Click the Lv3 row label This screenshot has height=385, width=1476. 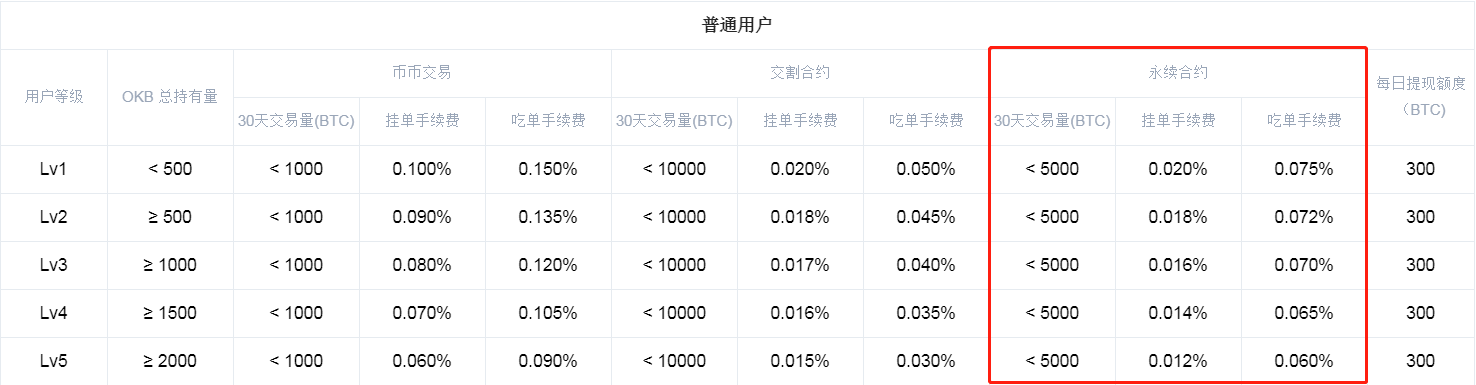point(54,265)
